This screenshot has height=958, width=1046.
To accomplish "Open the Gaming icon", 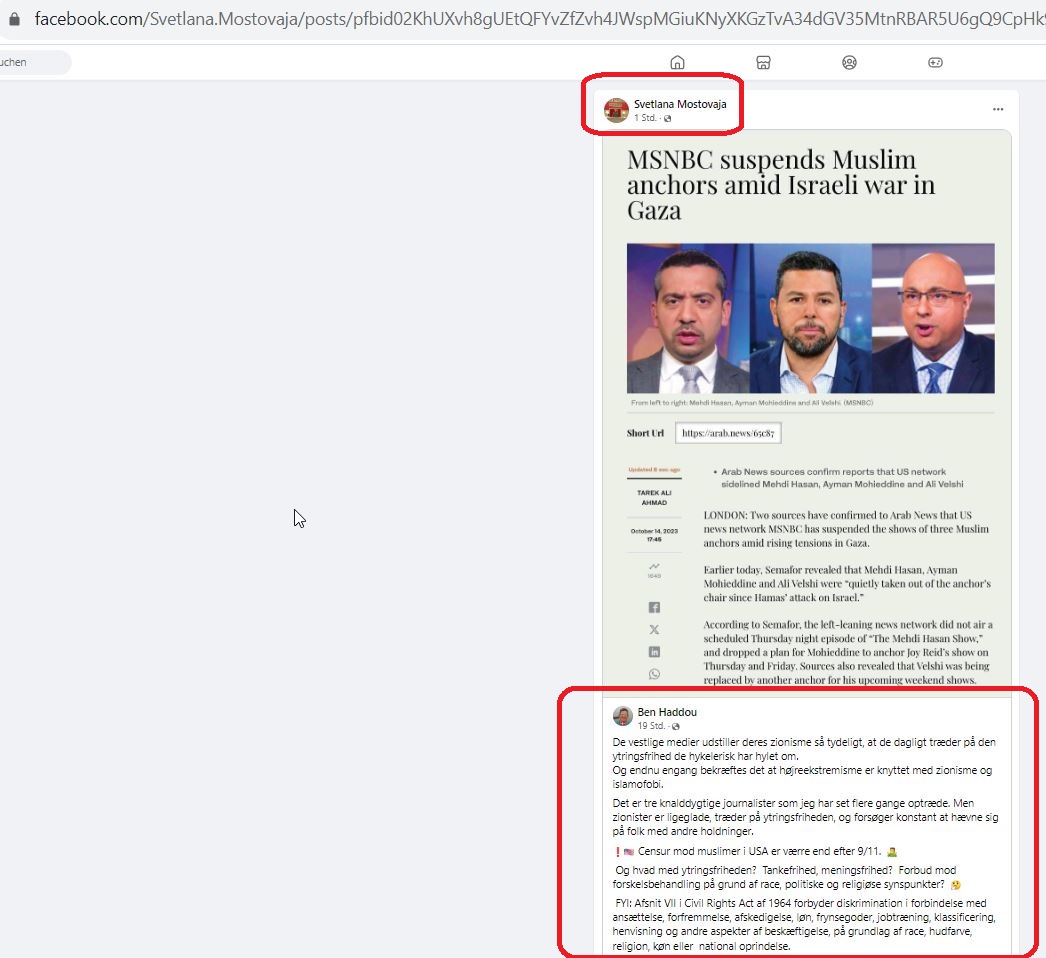I will [935, 63].
